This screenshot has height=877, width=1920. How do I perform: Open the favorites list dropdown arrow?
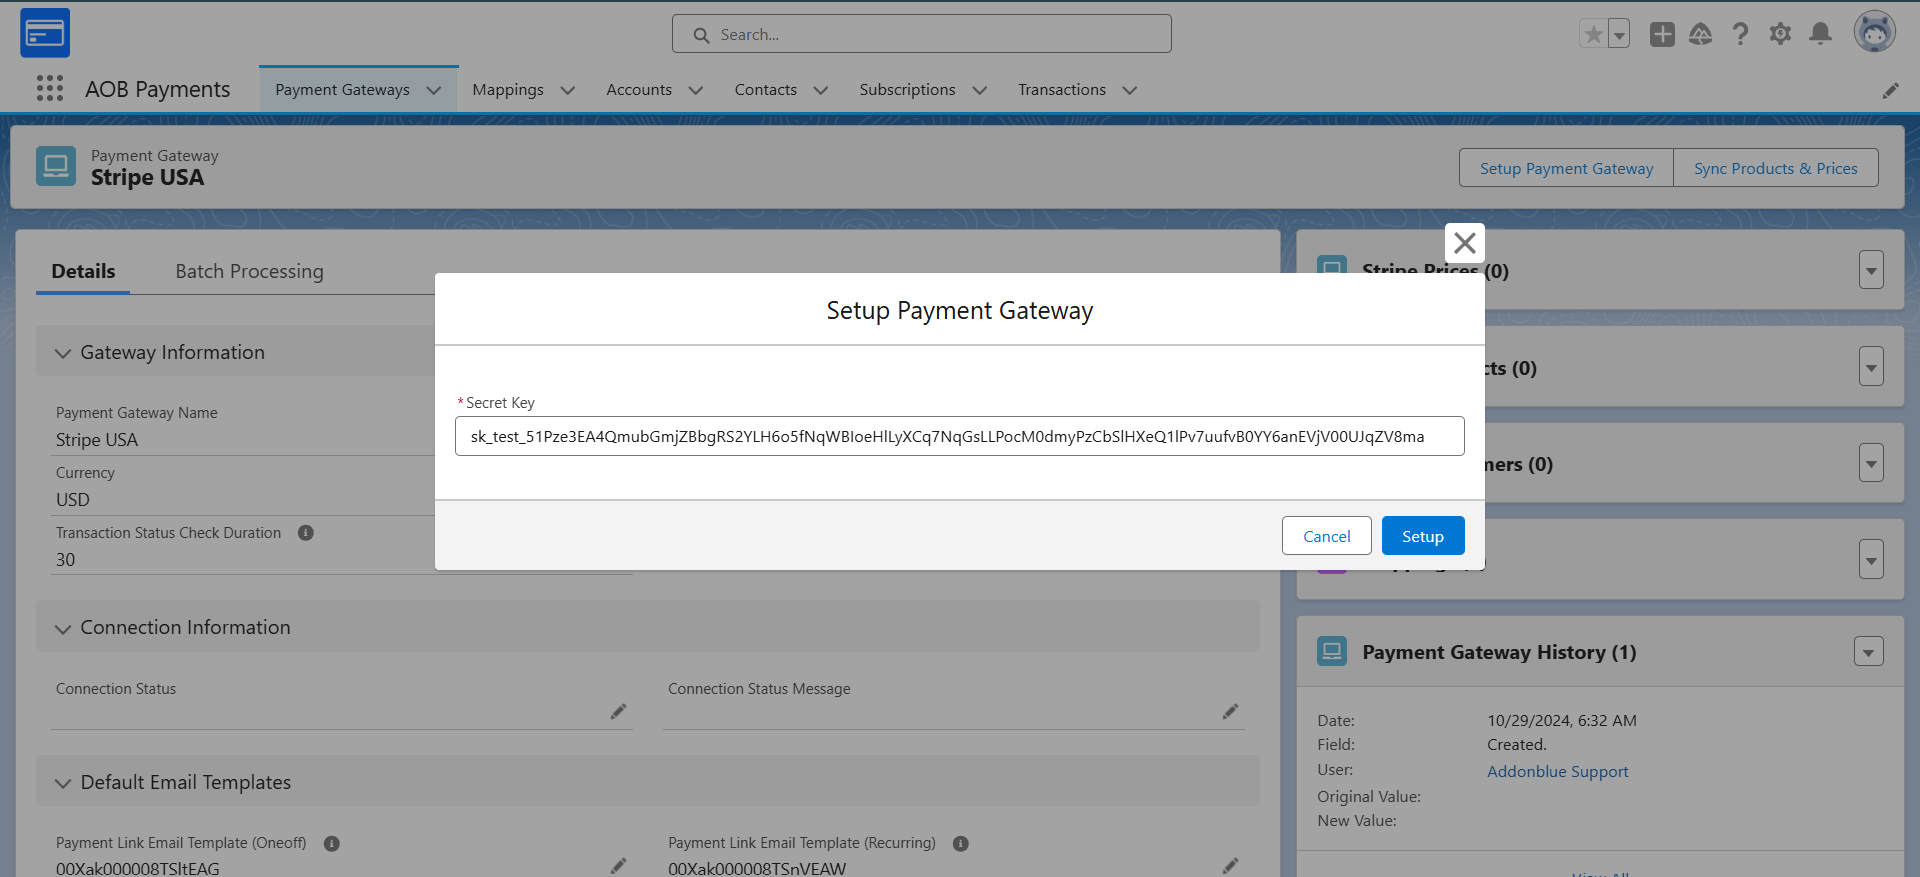1619,34
